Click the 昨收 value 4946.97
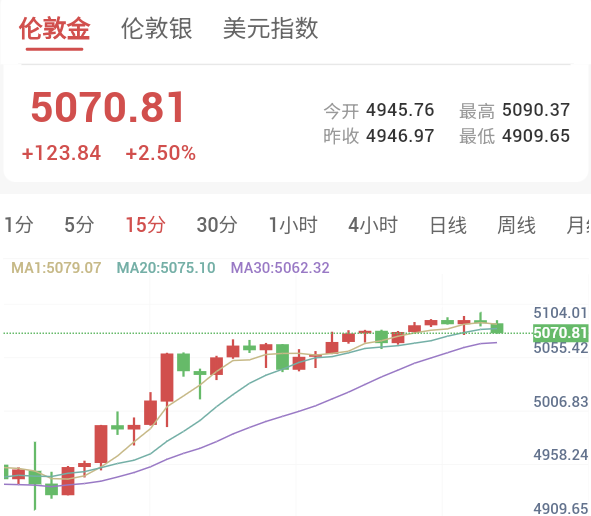The width and height of the screenshot is (591, 516). tap(400, 136)
